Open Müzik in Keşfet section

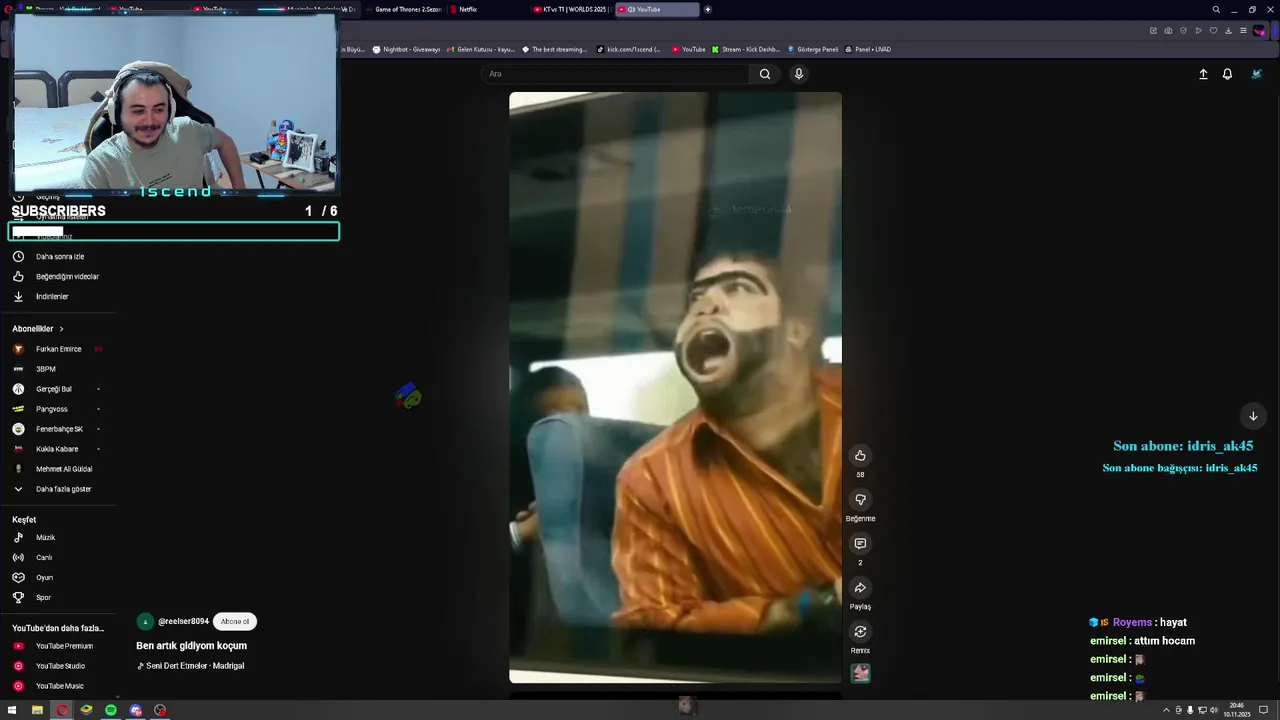45,538
